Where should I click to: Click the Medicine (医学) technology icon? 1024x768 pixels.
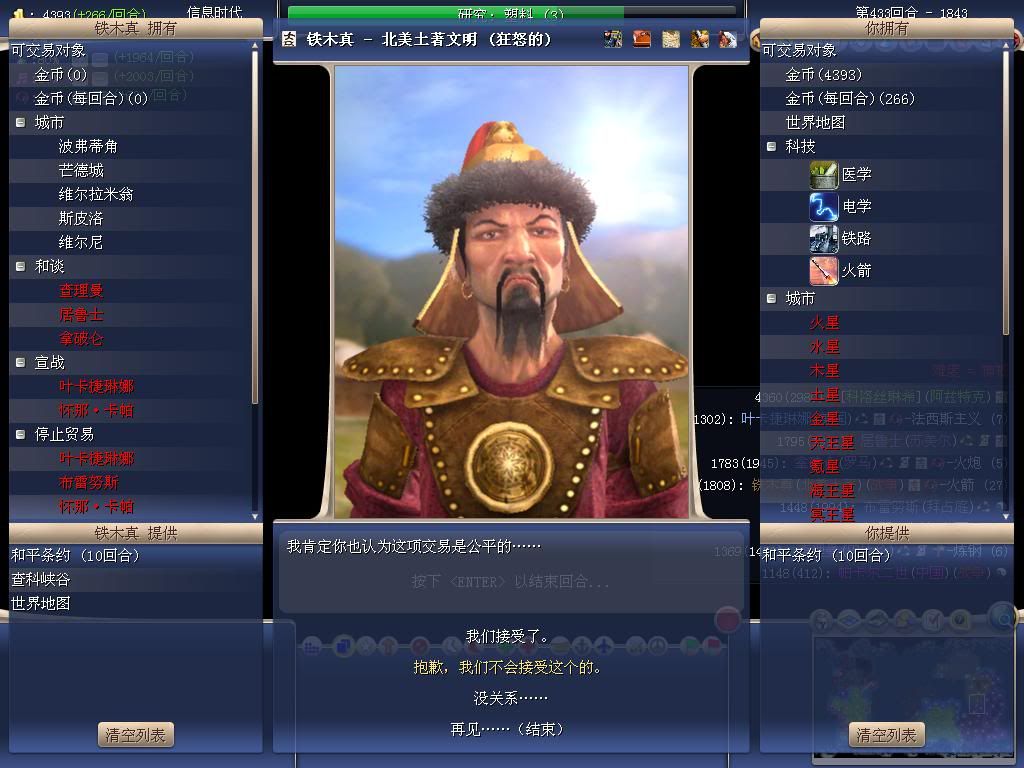coord(824,174)
